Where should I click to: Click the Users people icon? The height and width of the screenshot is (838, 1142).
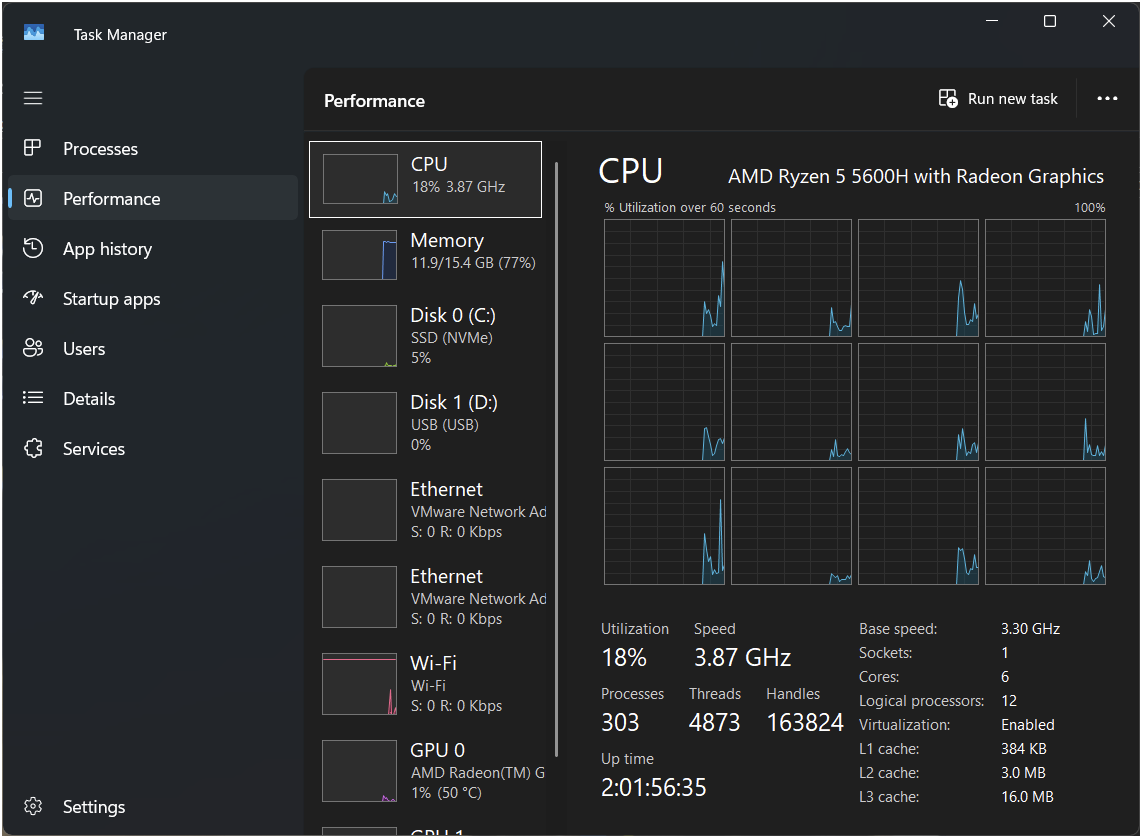[x=33, y=348]
